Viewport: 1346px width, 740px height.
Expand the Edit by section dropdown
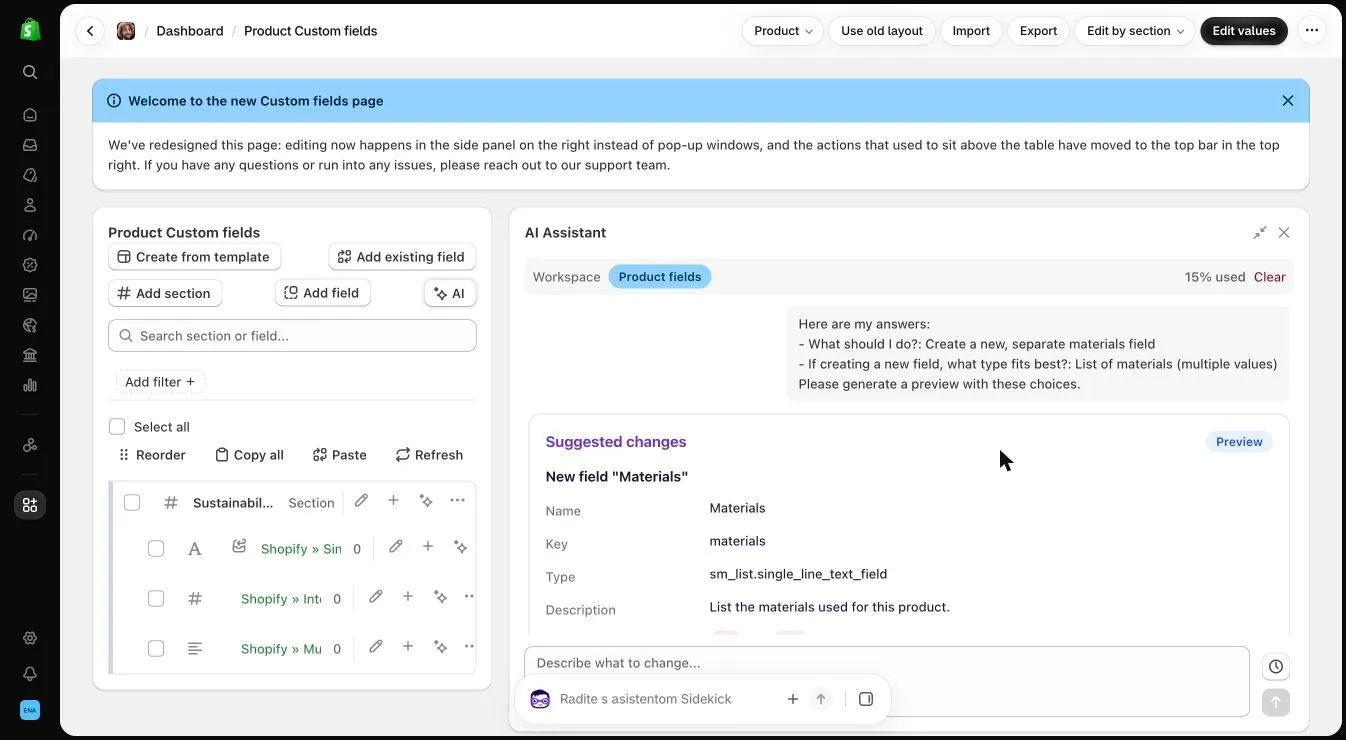[x=1135, y=31]
